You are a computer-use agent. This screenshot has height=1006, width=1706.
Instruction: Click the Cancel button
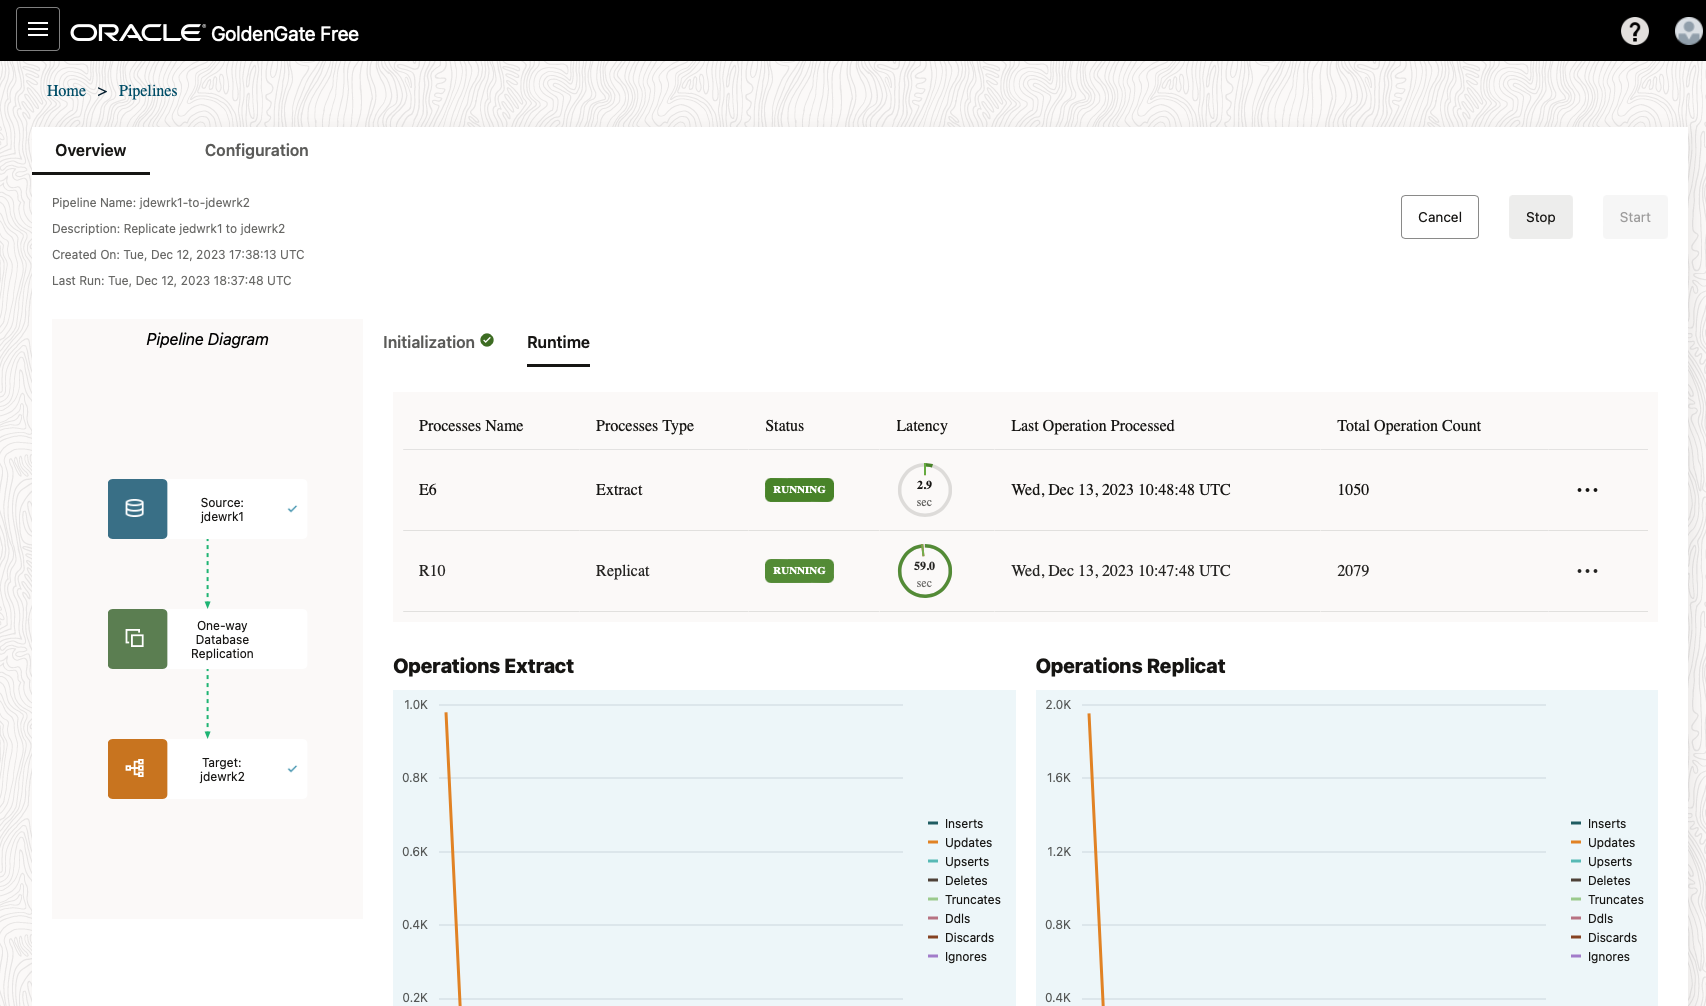point(1439,217)
